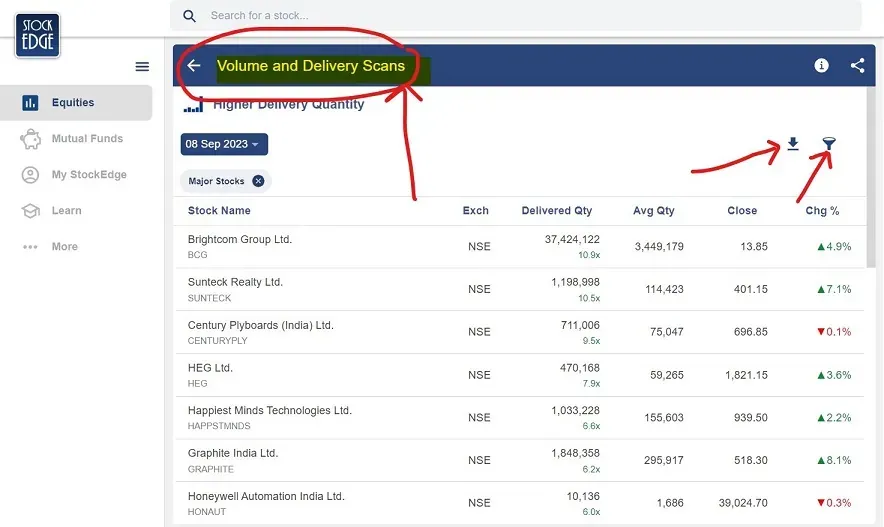Screen dimensions: 884x527
Task: Click Graphite close price 518.30
Action: tap(750, 460)
